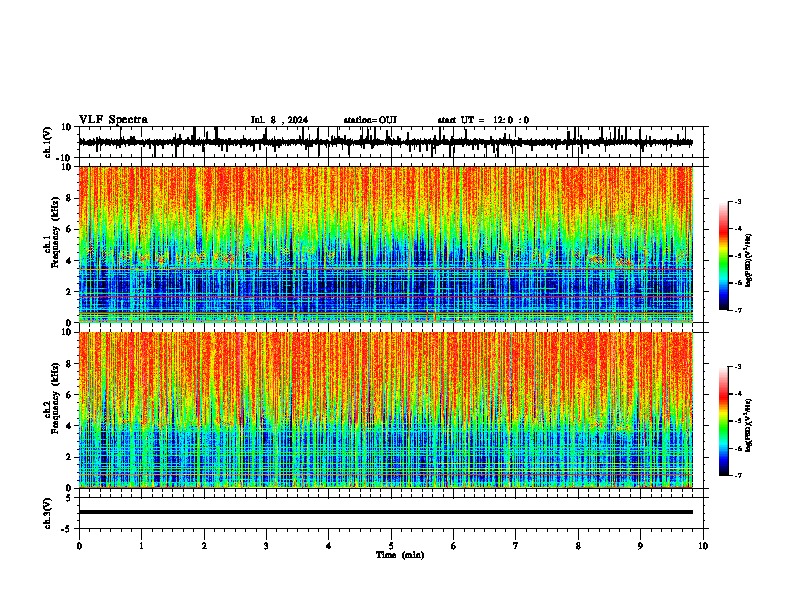Click the Time (min) axis label
Screen dimensions: 792x612
400,555
